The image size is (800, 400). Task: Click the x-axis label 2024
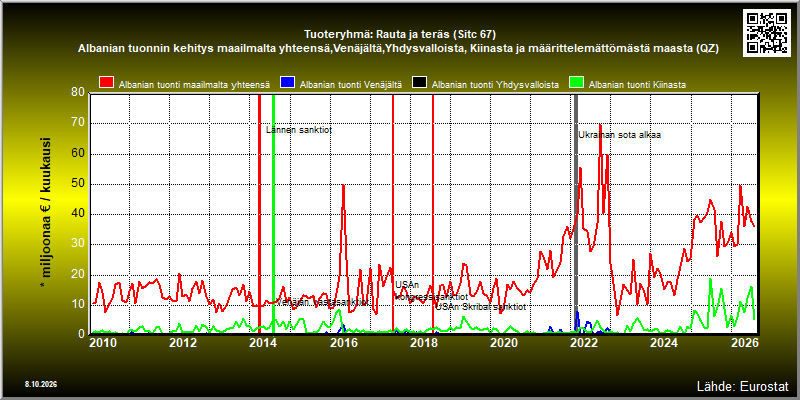[664, 342]
